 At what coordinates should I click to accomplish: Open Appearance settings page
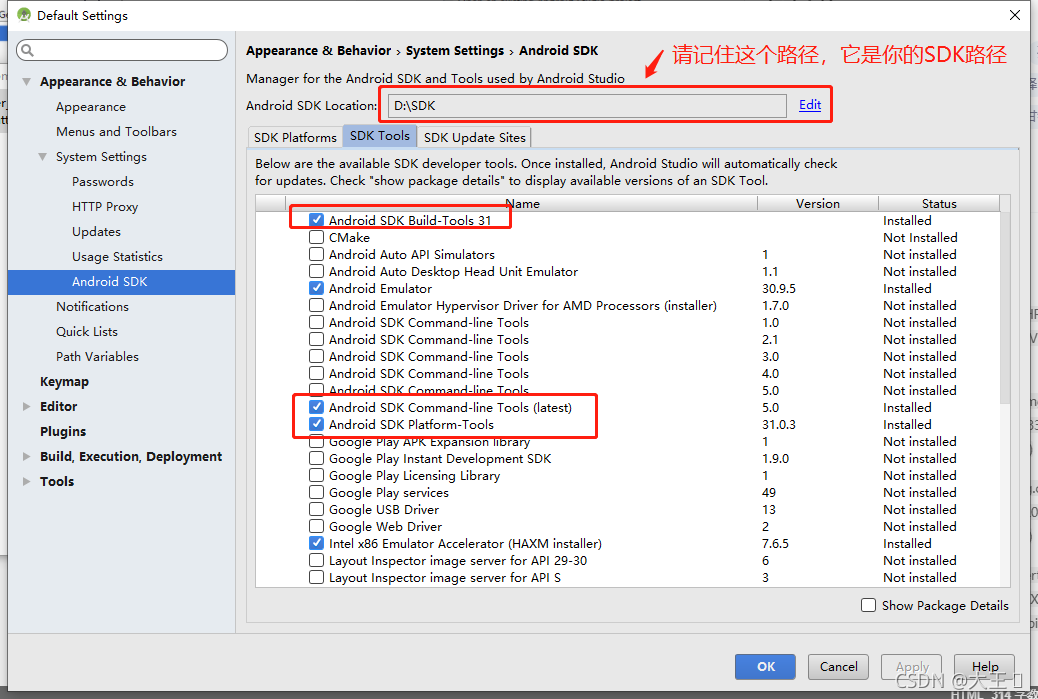(91, 107)
